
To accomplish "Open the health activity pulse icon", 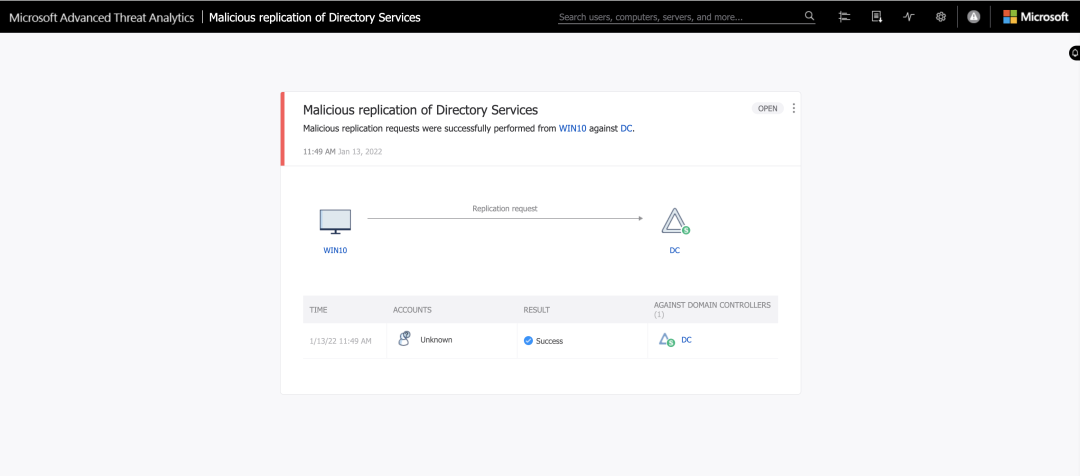I will (x=908, y=17).
